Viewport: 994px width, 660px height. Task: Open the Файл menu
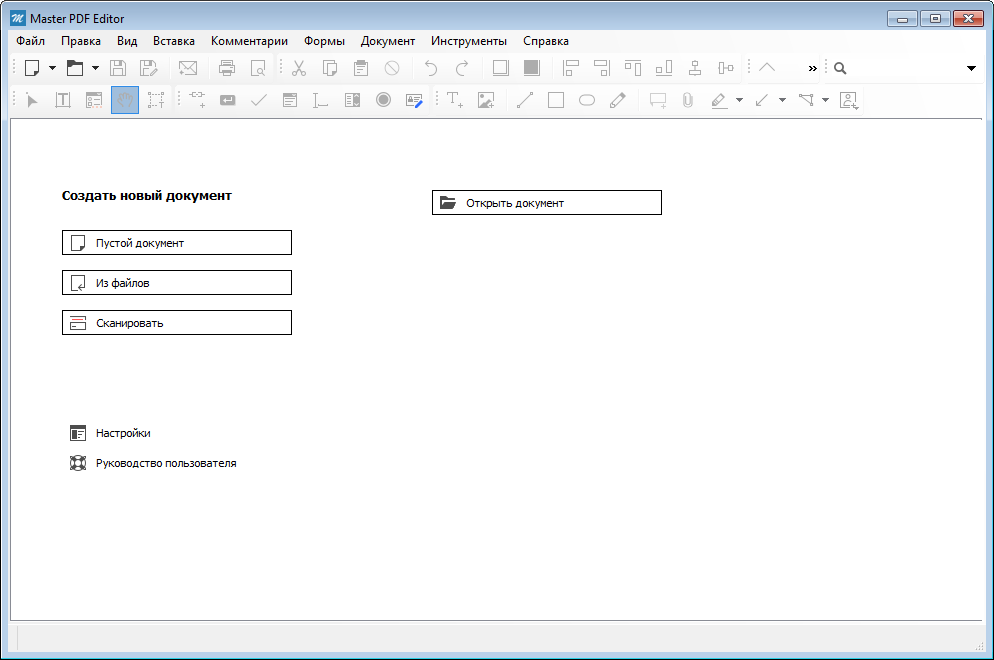(x=30, y=41)
